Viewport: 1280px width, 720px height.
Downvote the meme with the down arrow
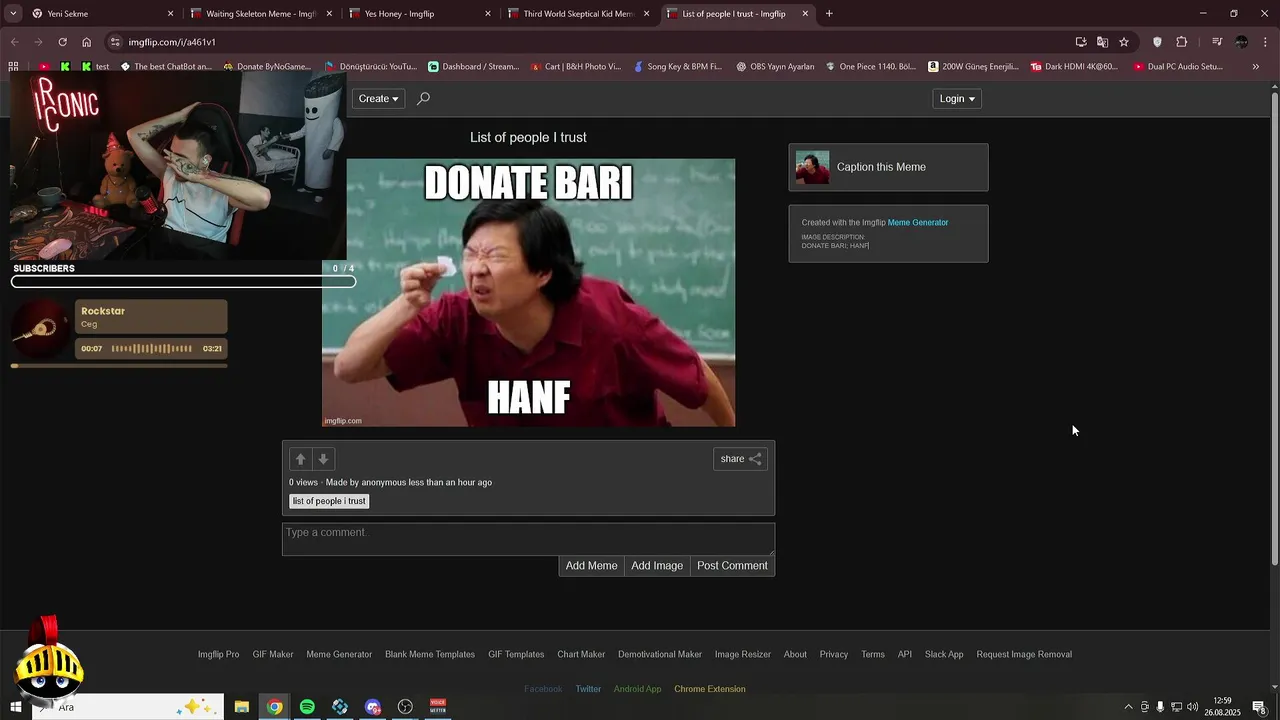(x=323, y=459)
